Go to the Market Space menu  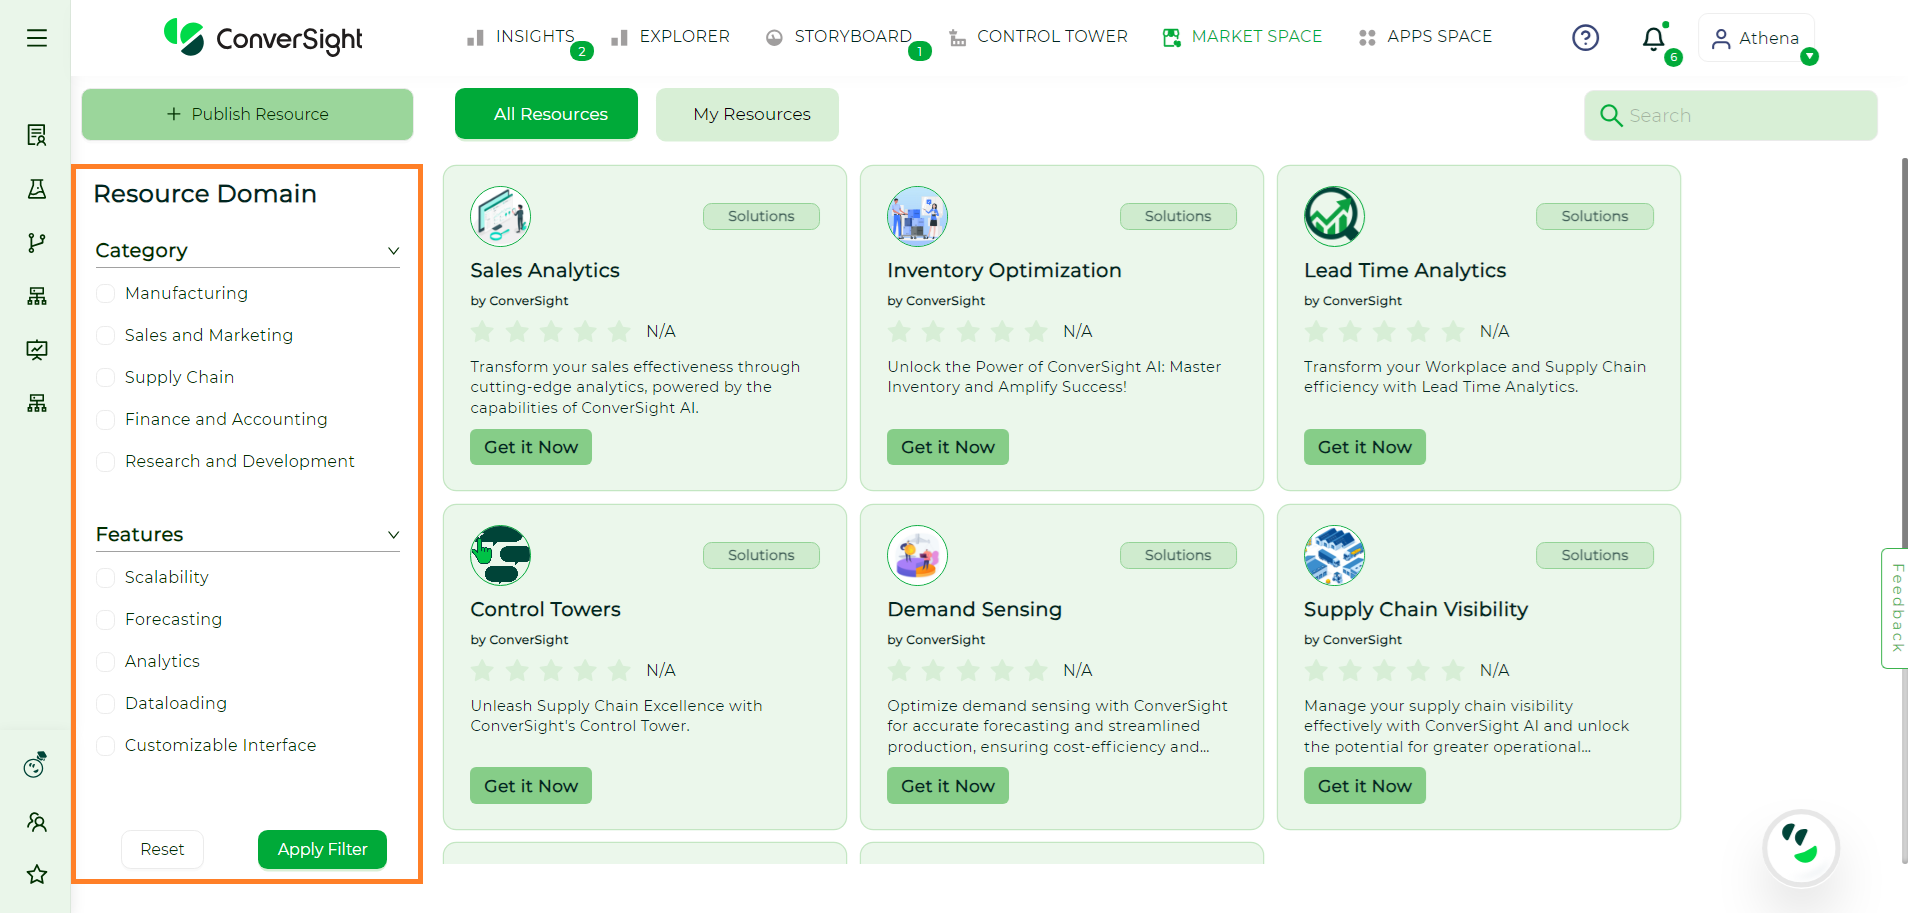[x=1256, y=37]
